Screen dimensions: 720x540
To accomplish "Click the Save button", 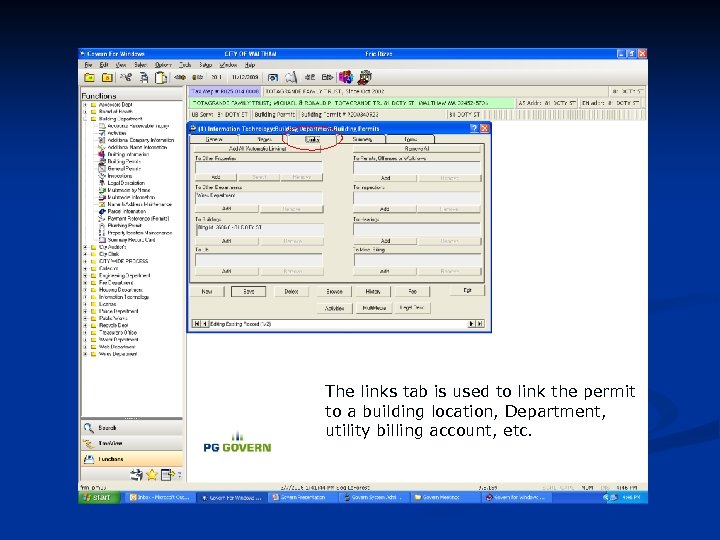I will click(248, 292).
